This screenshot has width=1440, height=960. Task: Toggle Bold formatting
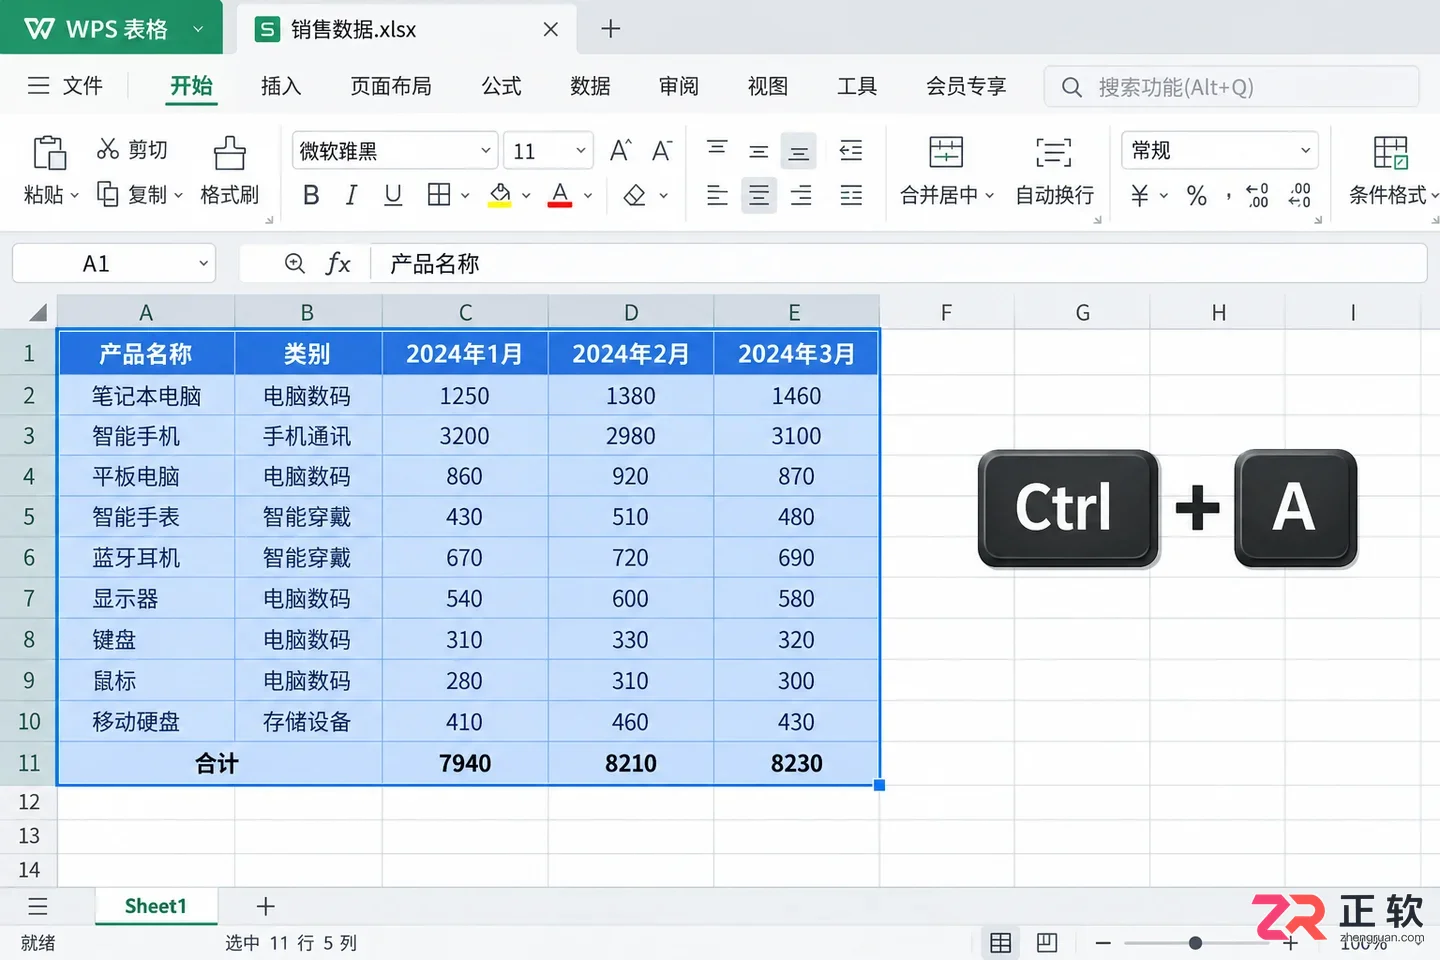point(311,195)
